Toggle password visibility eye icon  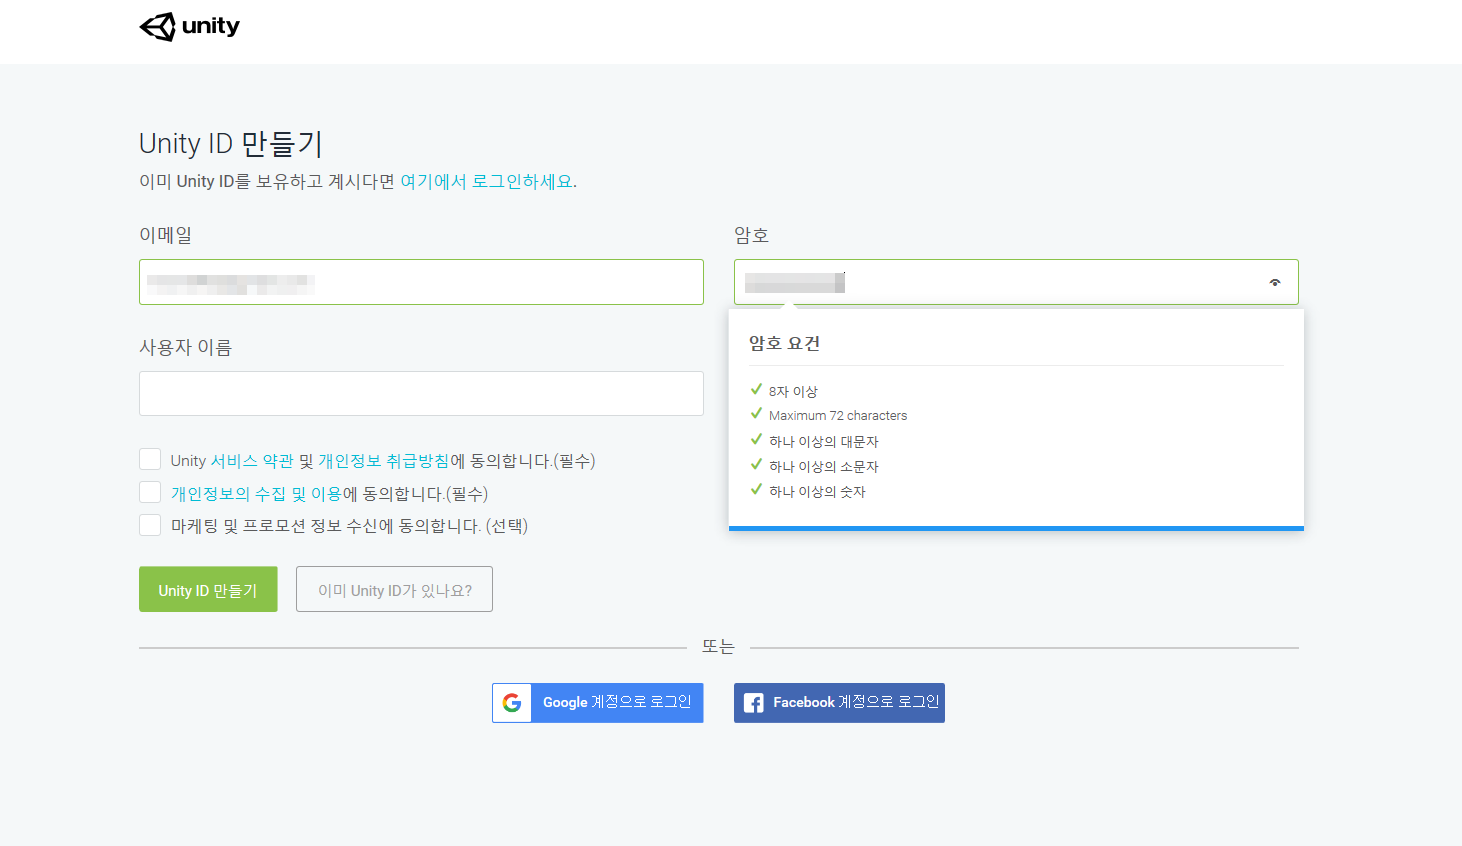pyautogui.click(x=1275, y=282)
